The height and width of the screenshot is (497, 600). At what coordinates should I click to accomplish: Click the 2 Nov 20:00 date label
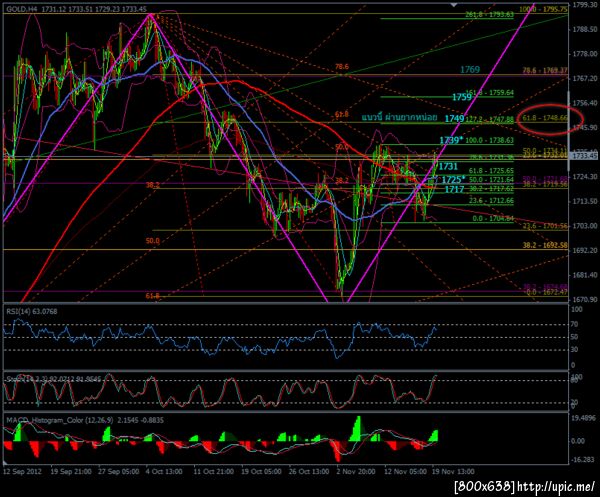click(355, 471)
